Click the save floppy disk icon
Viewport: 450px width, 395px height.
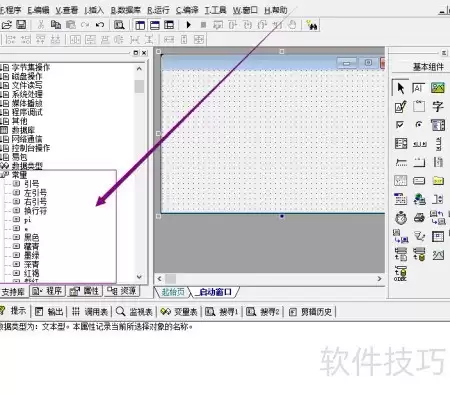click(x=21, y=25)
